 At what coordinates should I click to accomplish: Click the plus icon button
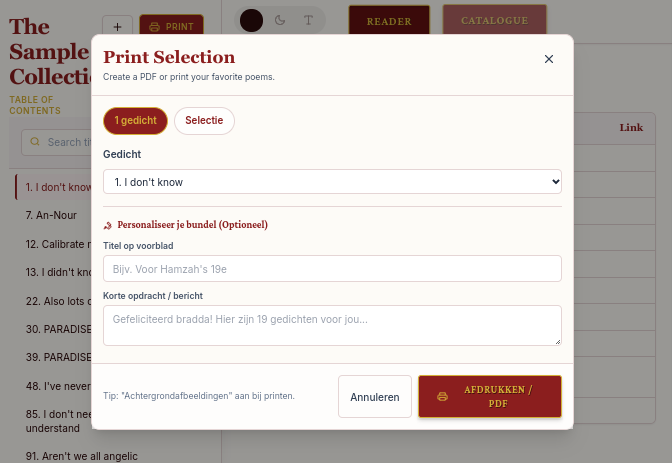click(x=117, y=26)
